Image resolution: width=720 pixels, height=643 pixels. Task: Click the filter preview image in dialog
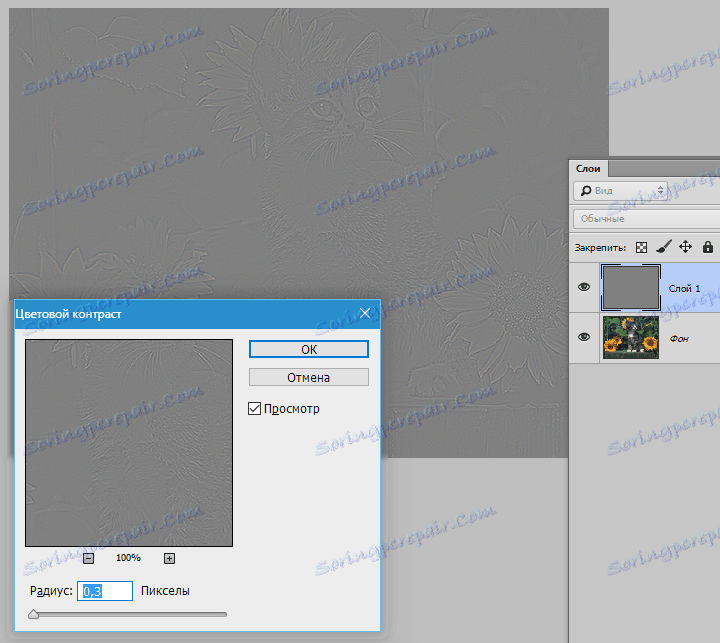[129, 443]
